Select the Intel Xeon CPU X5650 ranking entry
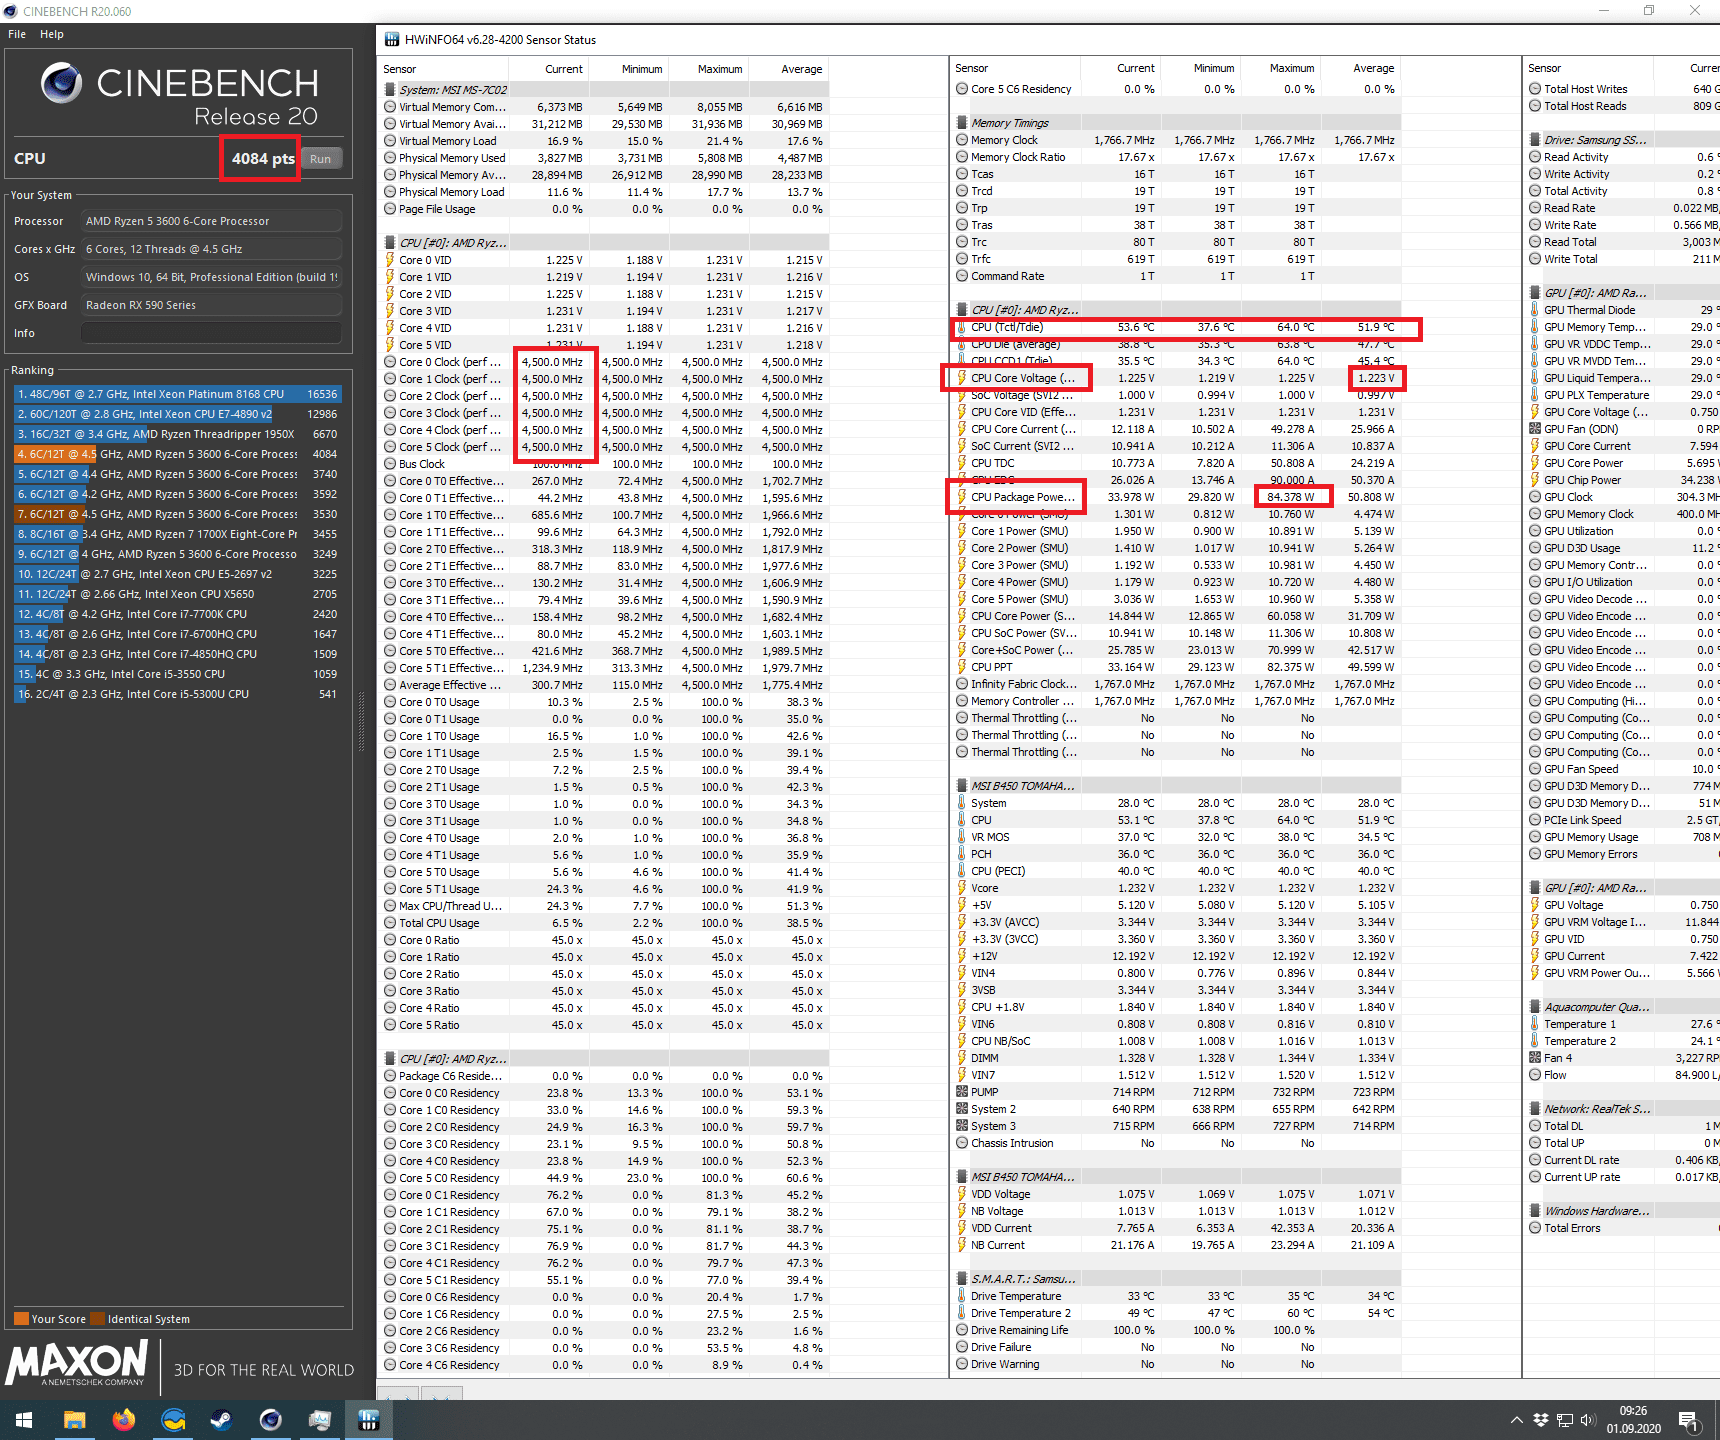 (x=177, y=594)
